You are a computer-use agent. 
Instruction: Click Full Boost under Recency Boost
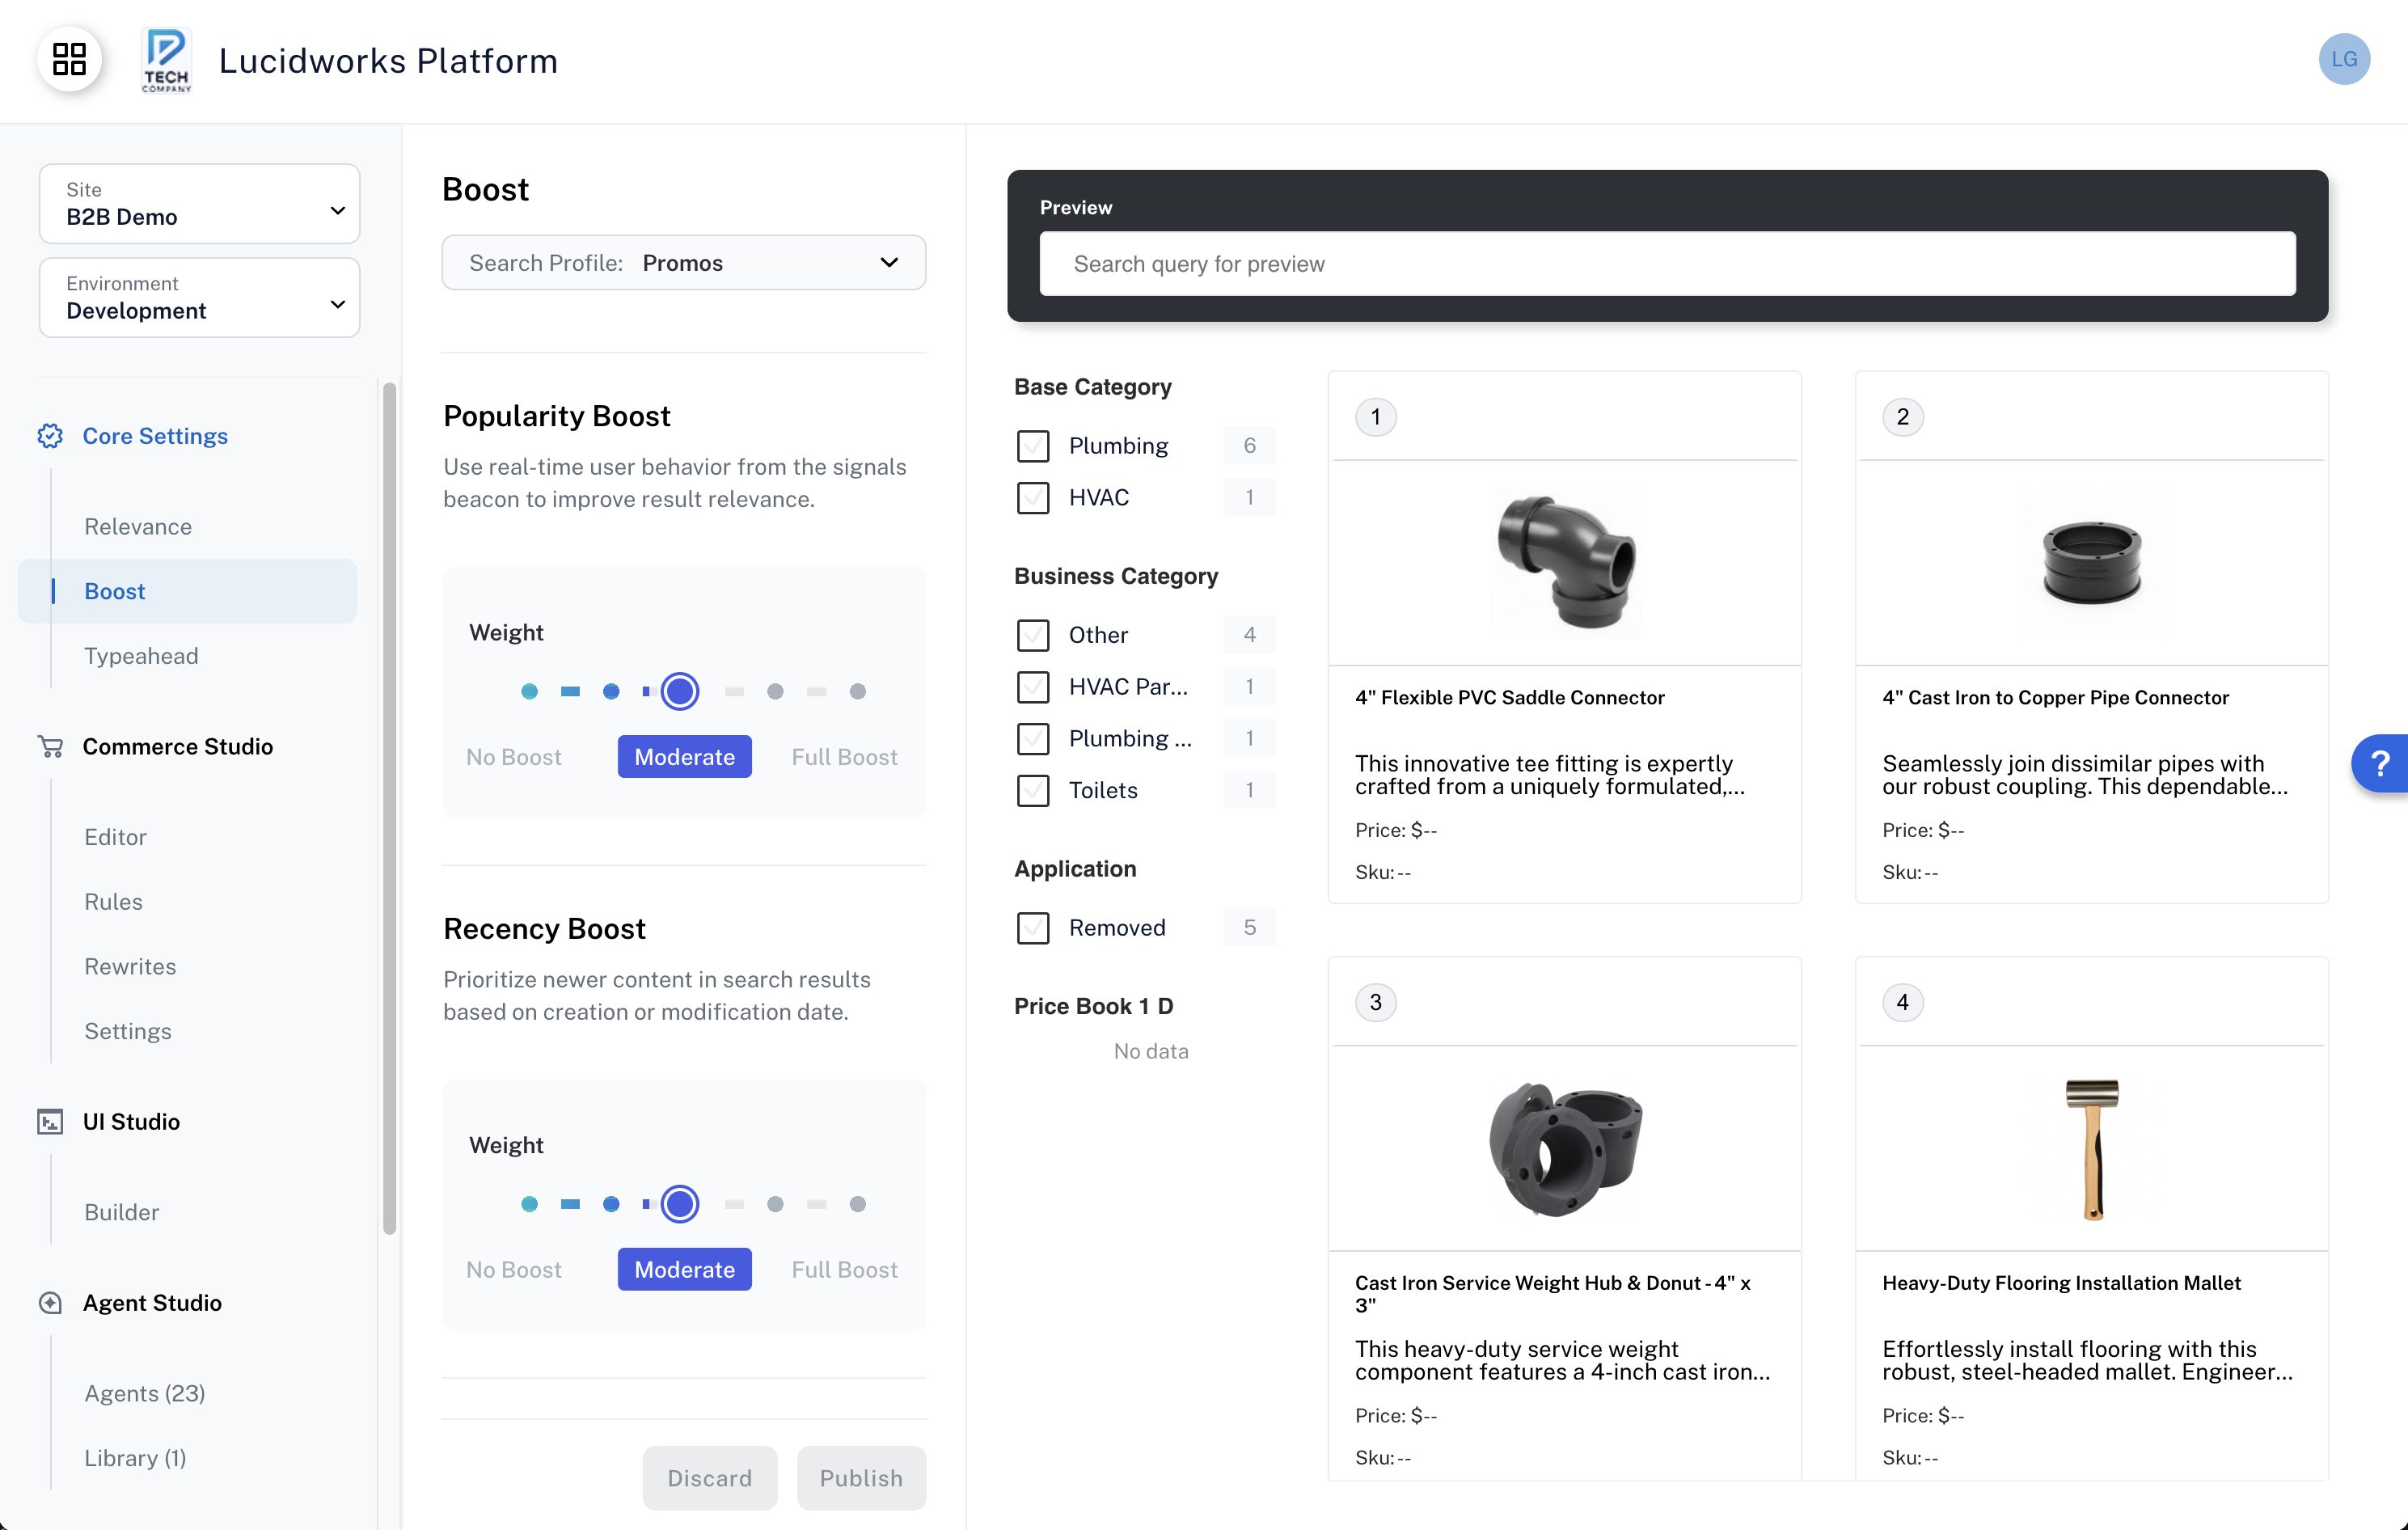[x=845, y=1269]
